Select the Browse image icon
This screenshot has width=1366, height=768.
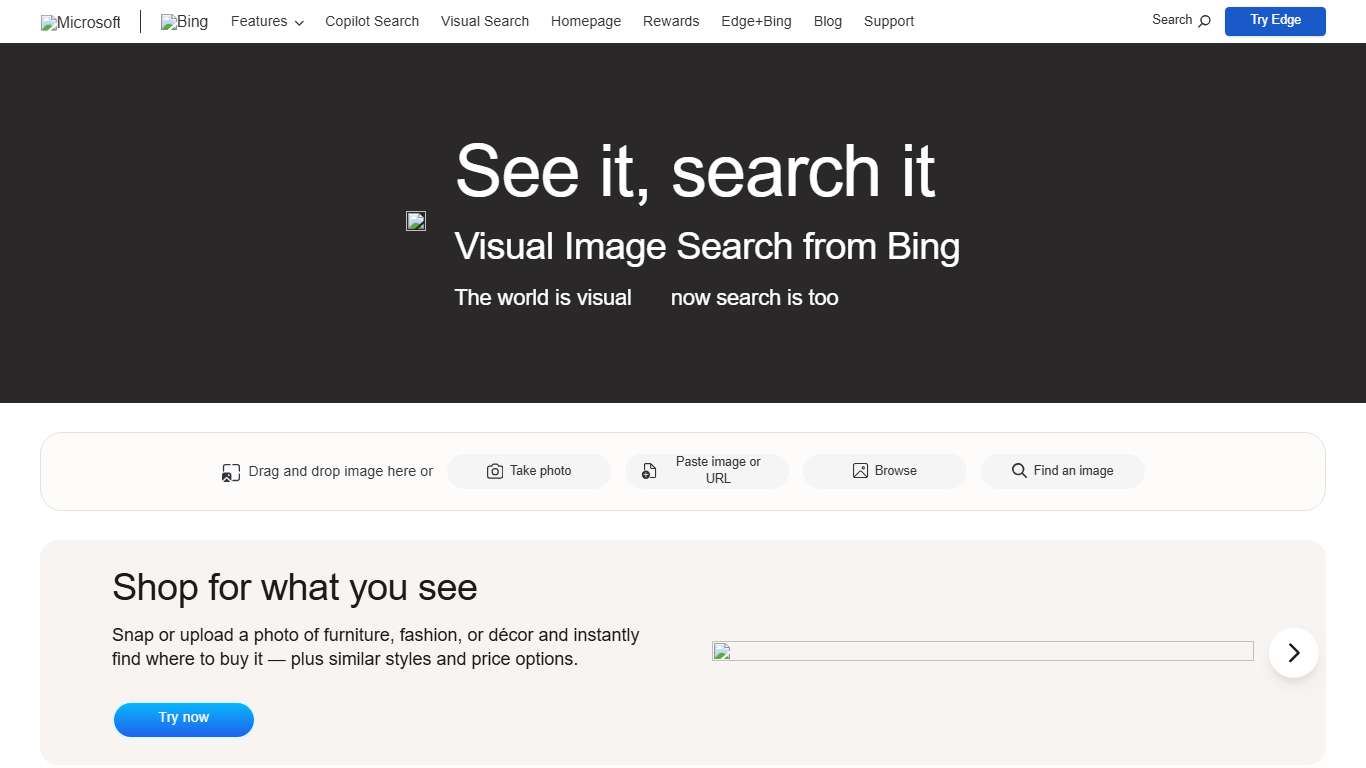click(860, 470)
